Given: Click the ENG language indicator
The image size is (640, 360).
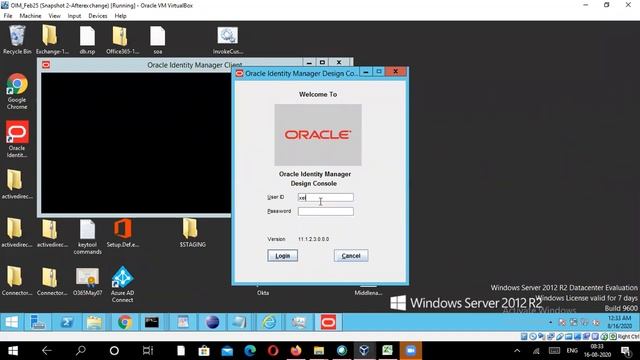Looking at the screenshot, I should [x=572, y=351].
